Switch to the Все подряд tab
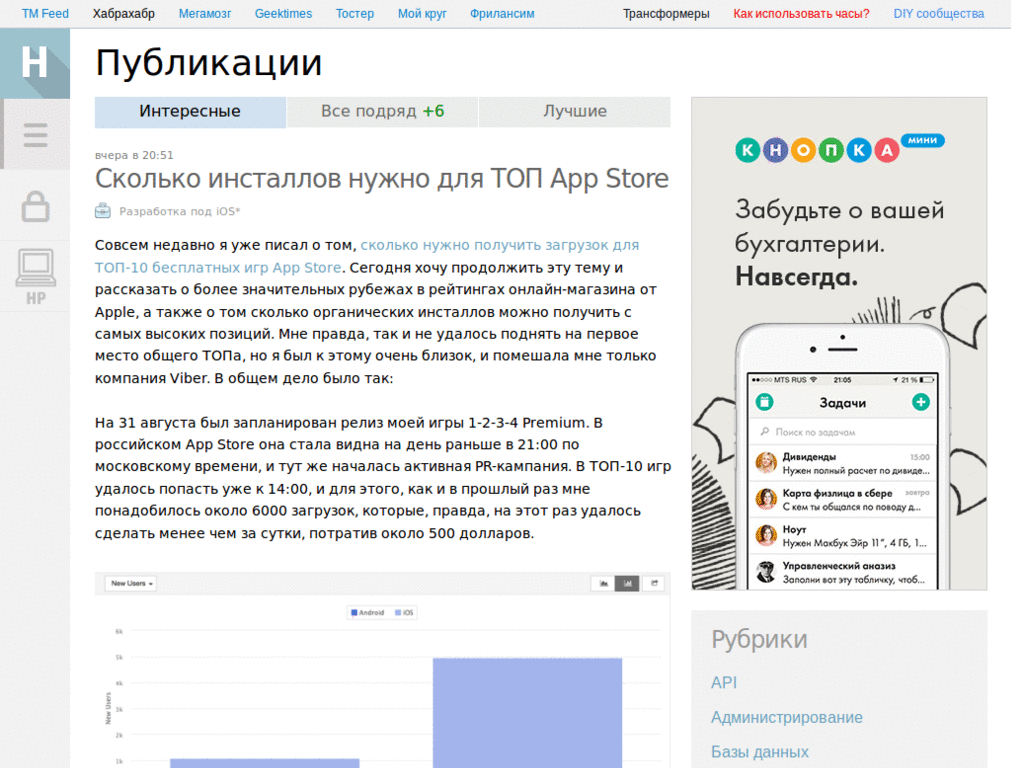The width and height of the screenshot is (1024, 768). click(x=381, y=111)
